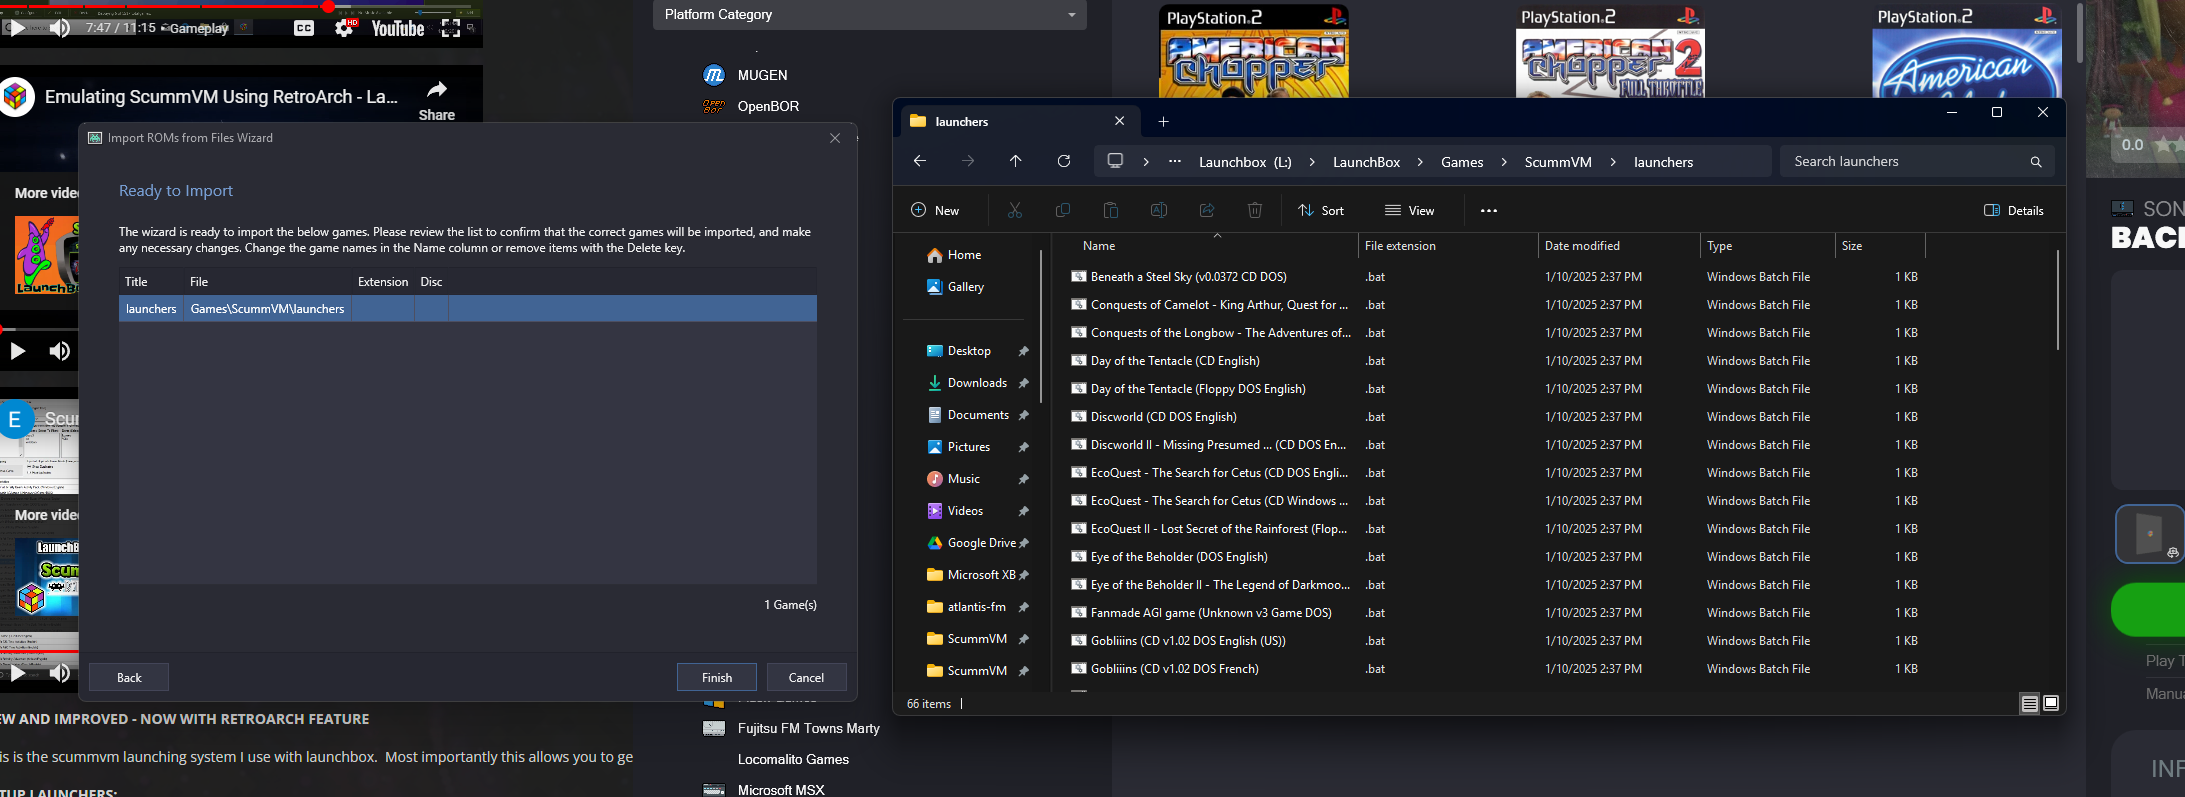
Task: Open the Platform Category dropdown
Action: (869, 15)
